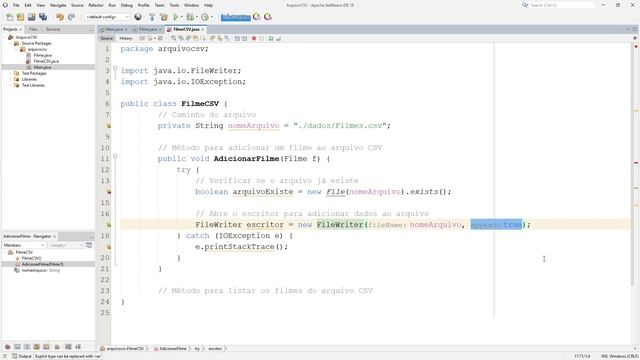Click the globe browser icon in toolbar
This screenshot has width=640, height=360.
click(x=138, y=17)
